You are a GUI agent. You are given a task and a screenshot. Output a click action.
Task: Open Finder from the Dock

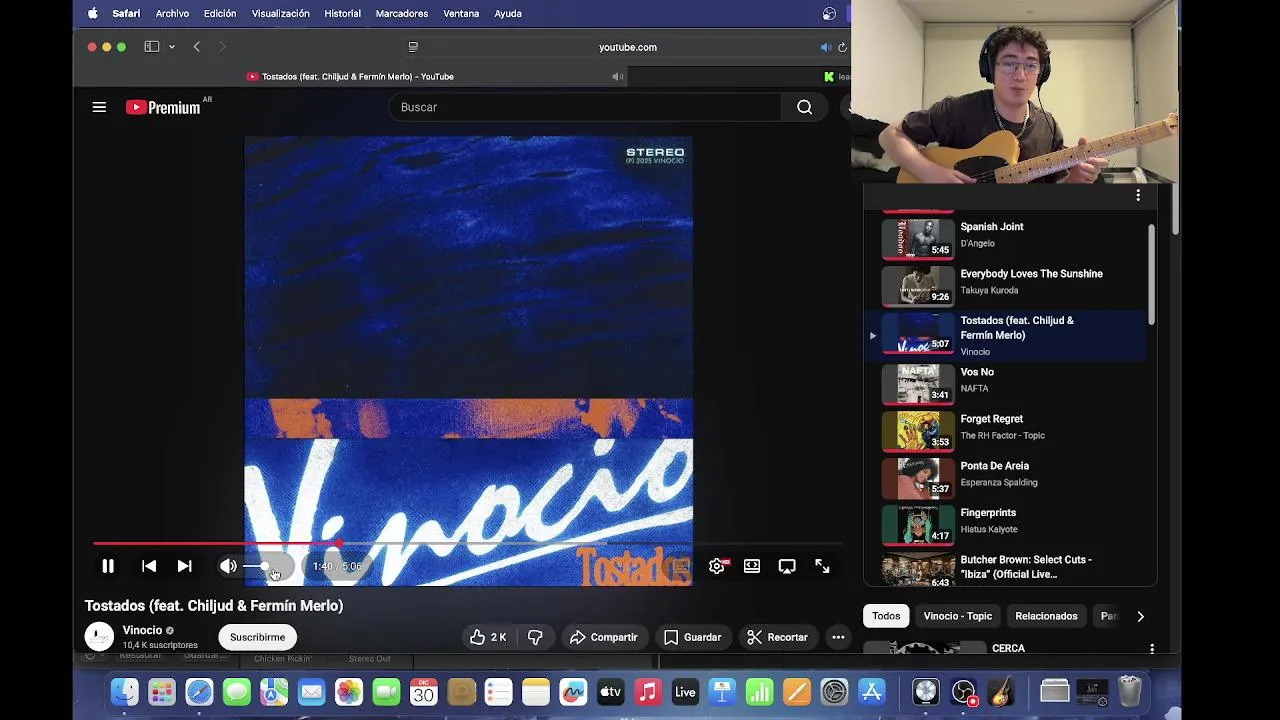coord(124,692)
